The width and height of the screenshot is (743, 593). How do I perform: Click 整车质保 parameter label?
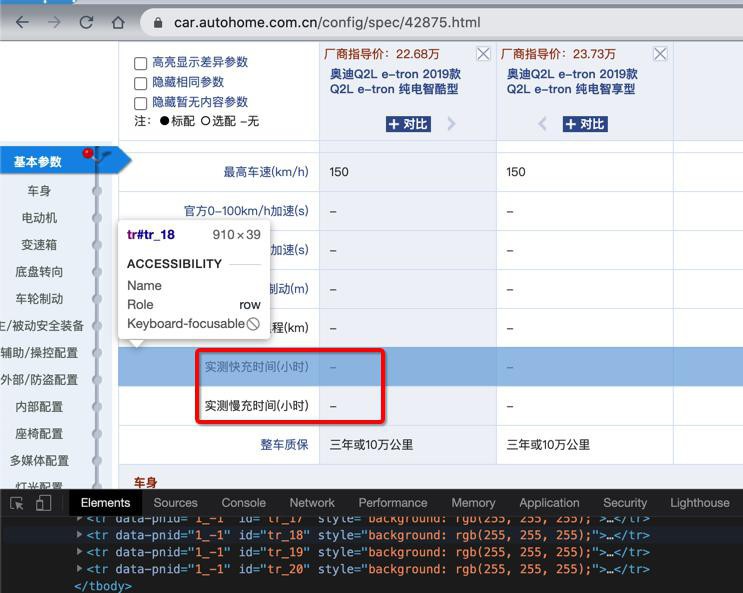click(284, 445)
